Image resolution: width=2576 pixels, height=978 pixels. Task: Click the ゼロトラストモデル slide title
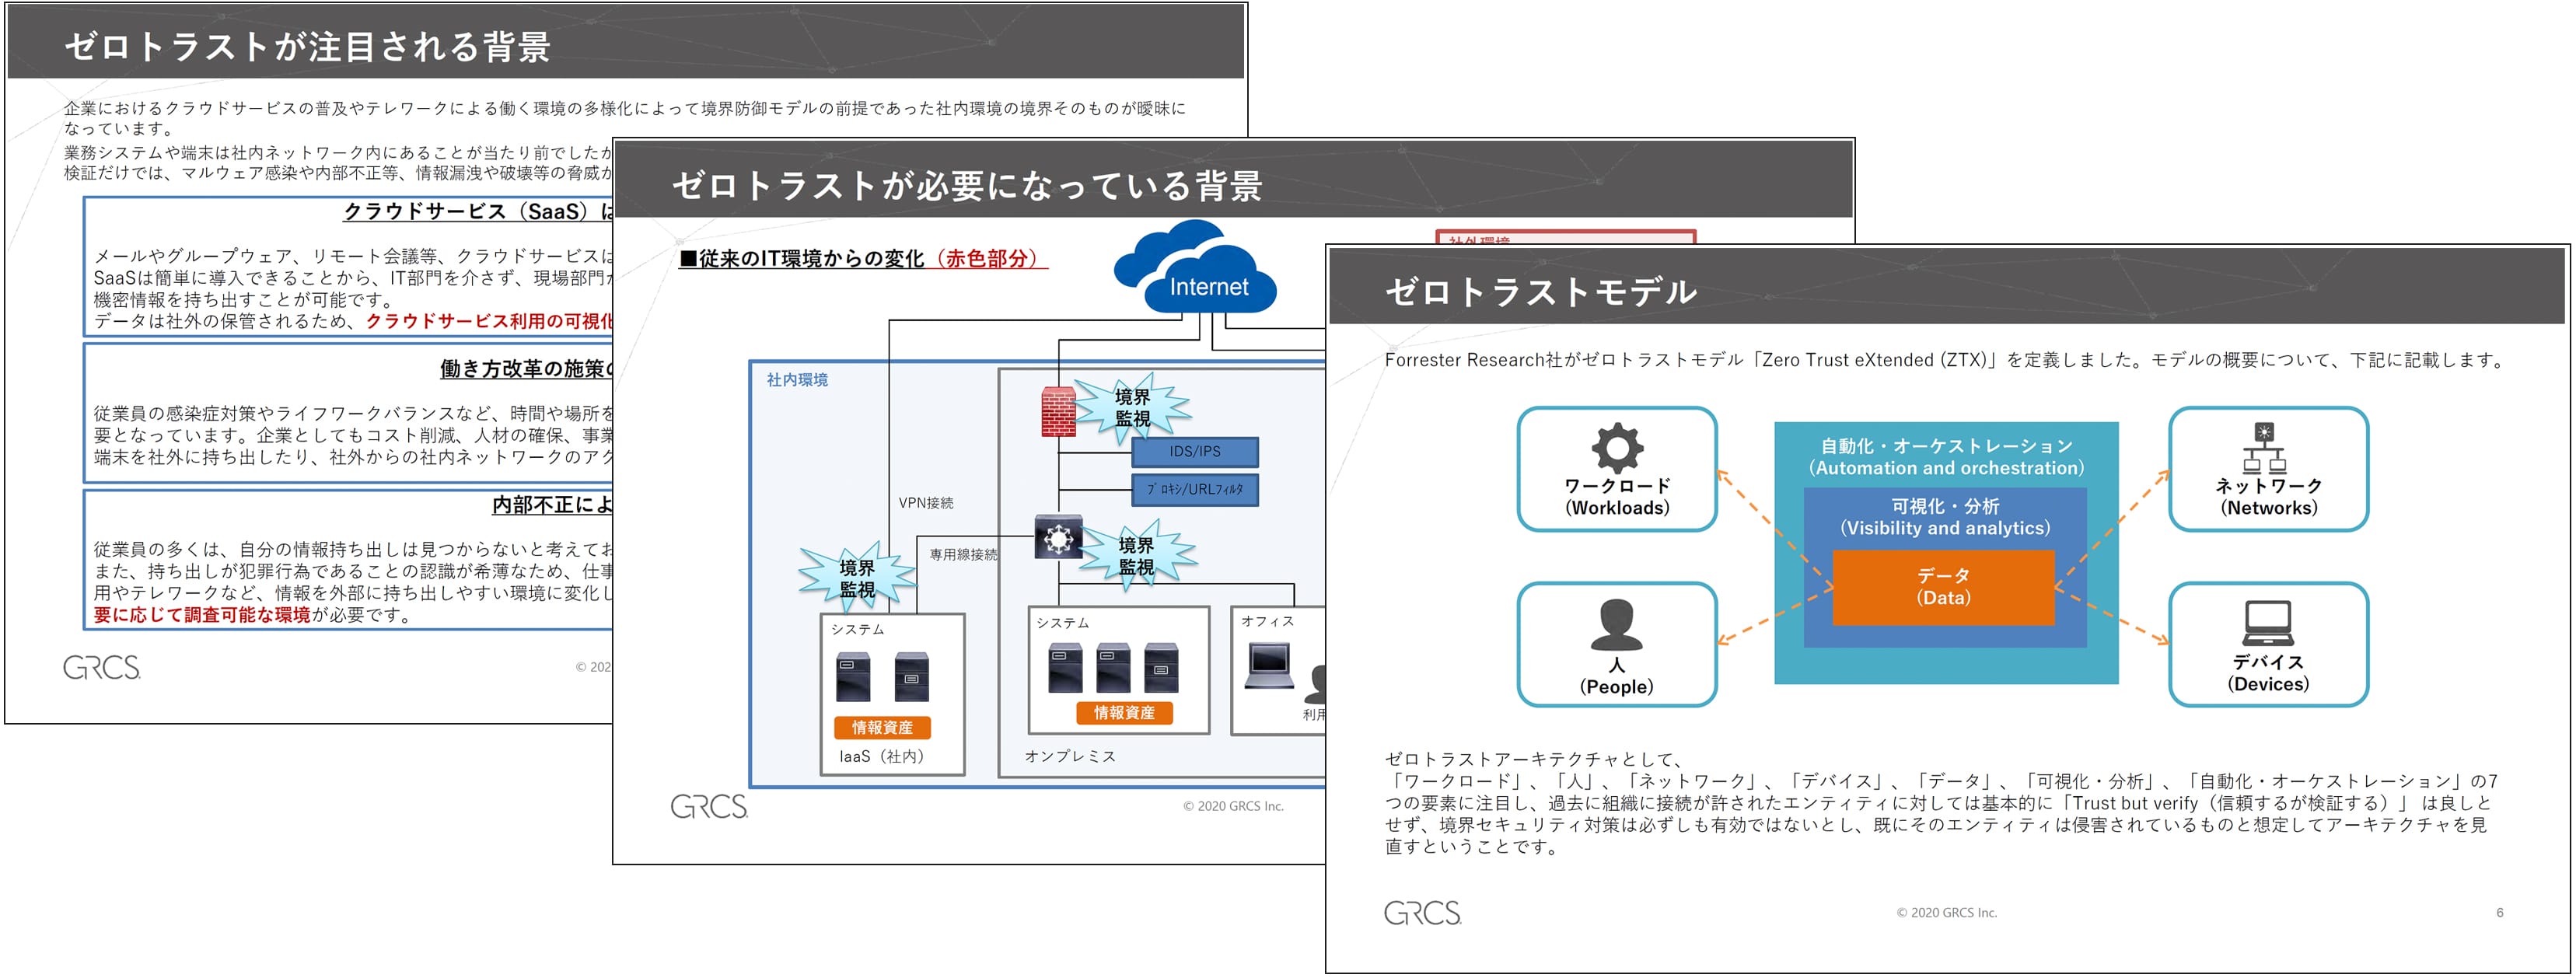point(1540,291)
